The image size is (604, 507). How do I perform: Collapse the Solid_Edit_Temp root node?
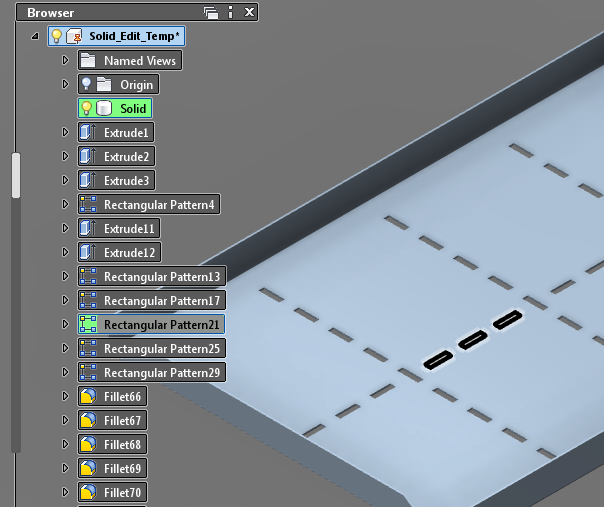[x=36, y=36]
